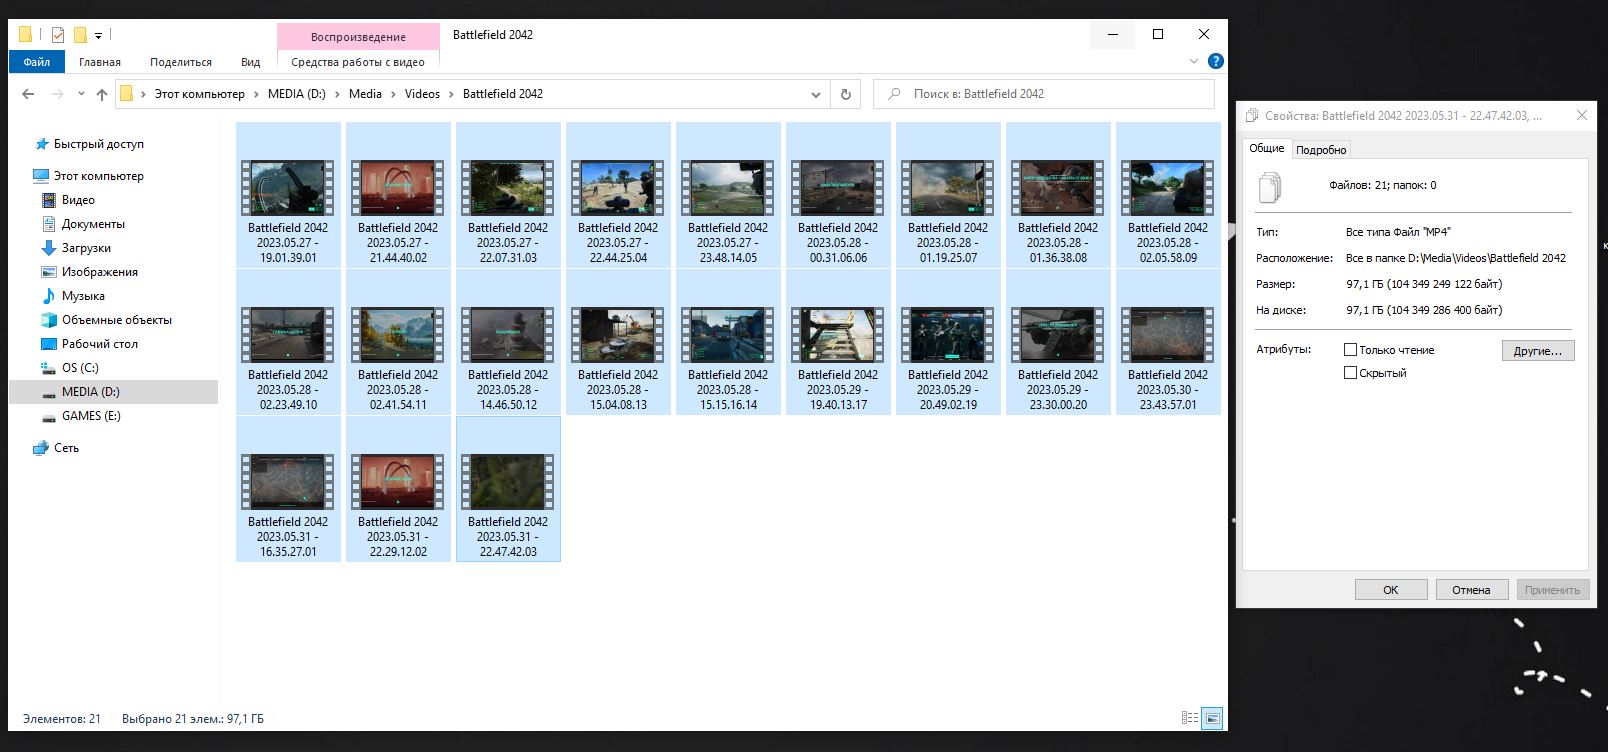This screenshot has height=752, width=1608.
Task: Select video file 2023.05.28 - 01.19.25.07
Action: [948, 195]
